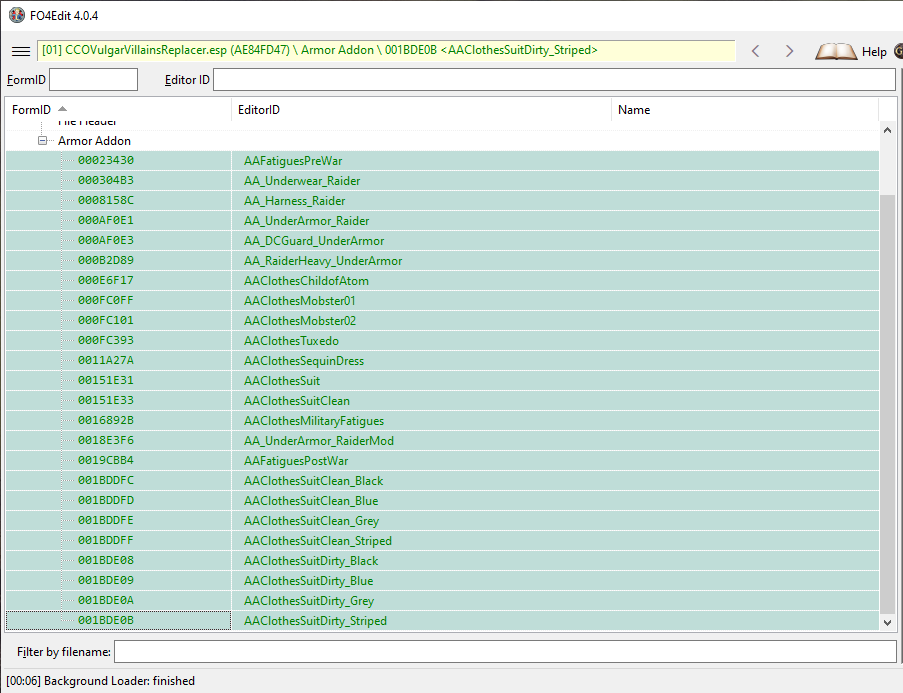
Task: Click AAClothesTuxedo editor ID
Action: pyautogui.click(x=291, y=341)
